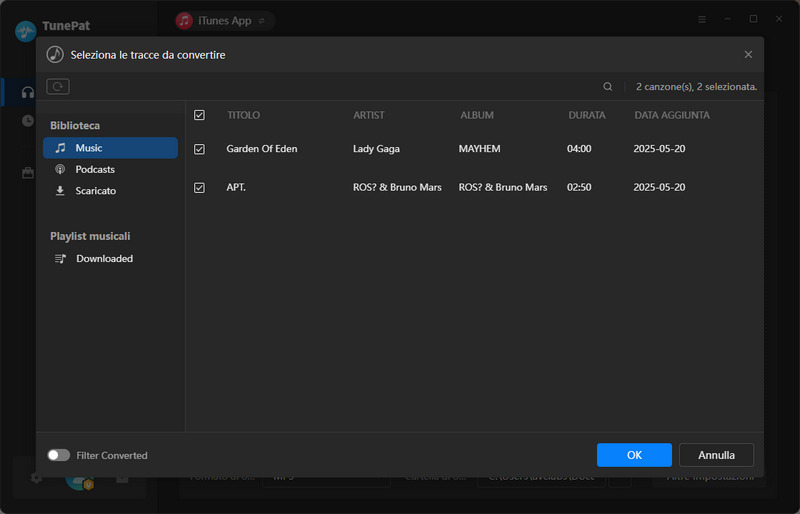Sort by the DURATA column header
The width and height of the screenshot is (800, 514).
587,115
